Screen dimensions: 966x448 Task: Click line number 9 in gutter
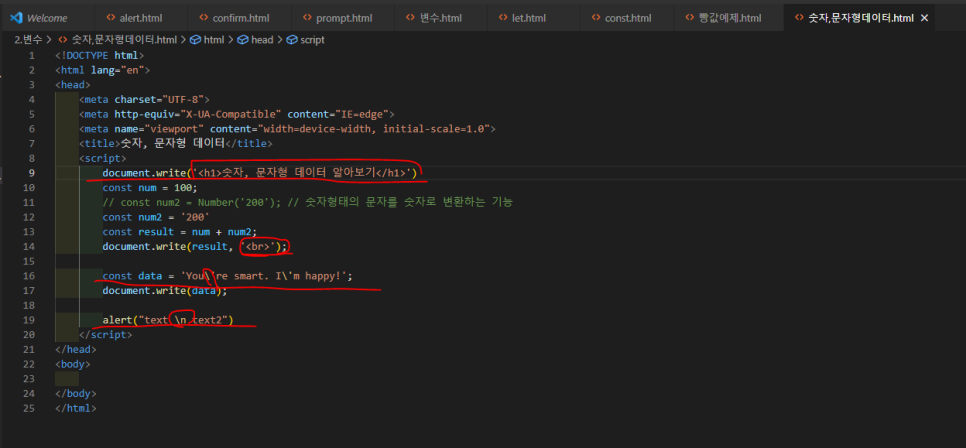click(31, 173)
